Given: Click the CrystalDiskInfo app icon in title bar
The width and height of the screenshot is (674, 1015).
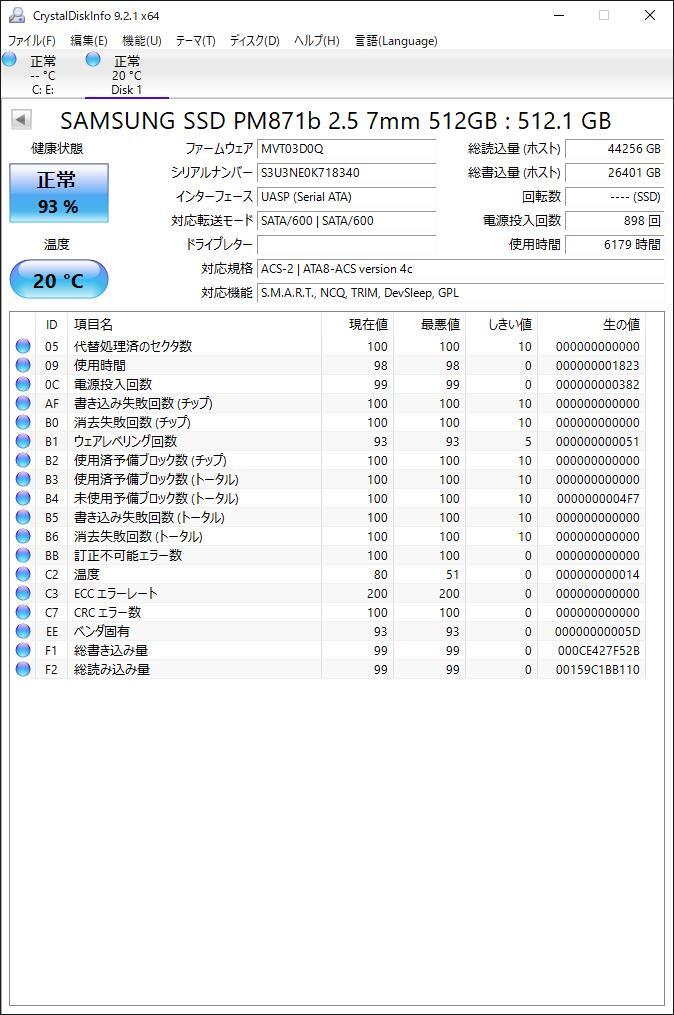Looking at the screenshot, I should pos(17,15).
